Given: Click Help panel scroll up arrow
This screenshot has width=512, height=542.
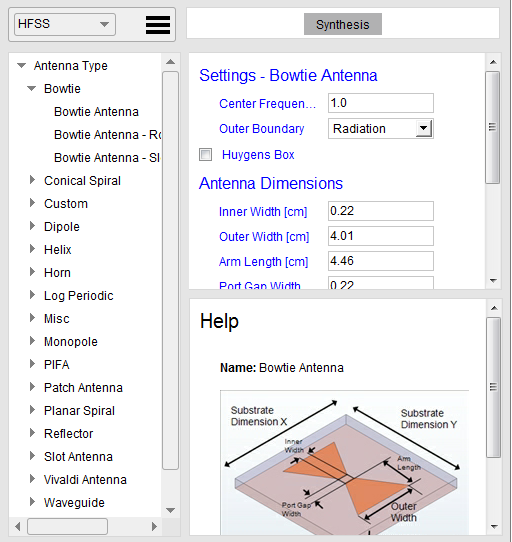Looking at the screenshot, I should (x=494, y=308).
